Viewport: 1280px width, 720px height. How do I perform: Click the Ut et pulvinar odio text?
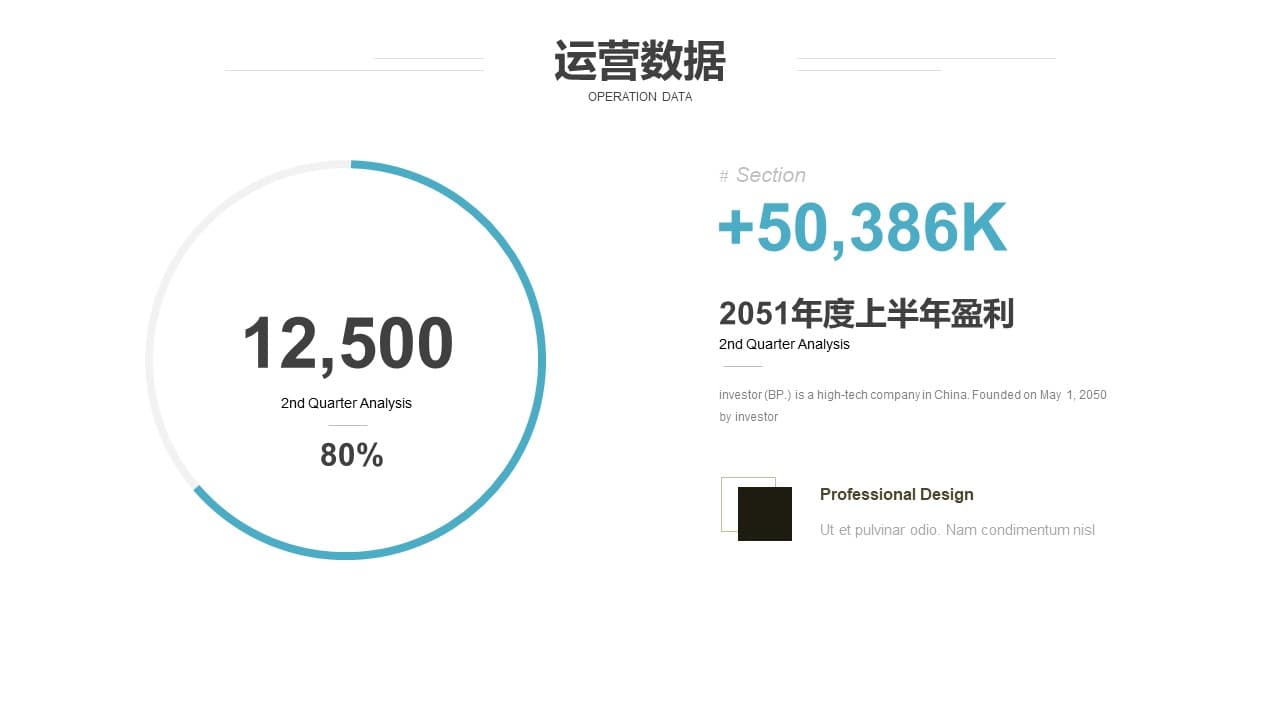pos(957,530)
